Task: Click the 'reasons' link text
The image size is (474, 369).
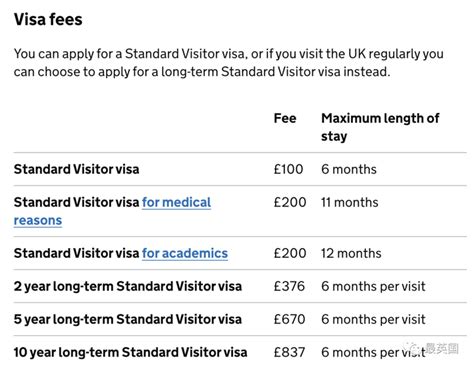Action: (38, 220)
